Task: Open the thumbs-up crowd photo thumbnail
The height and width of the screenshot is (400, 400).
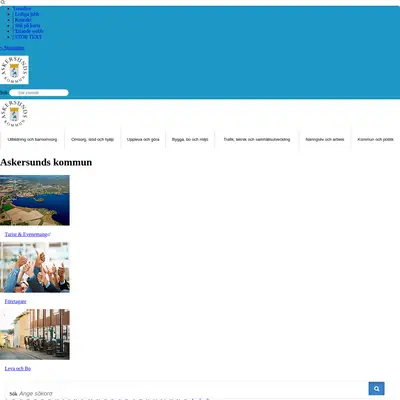Action: [35, 267]
